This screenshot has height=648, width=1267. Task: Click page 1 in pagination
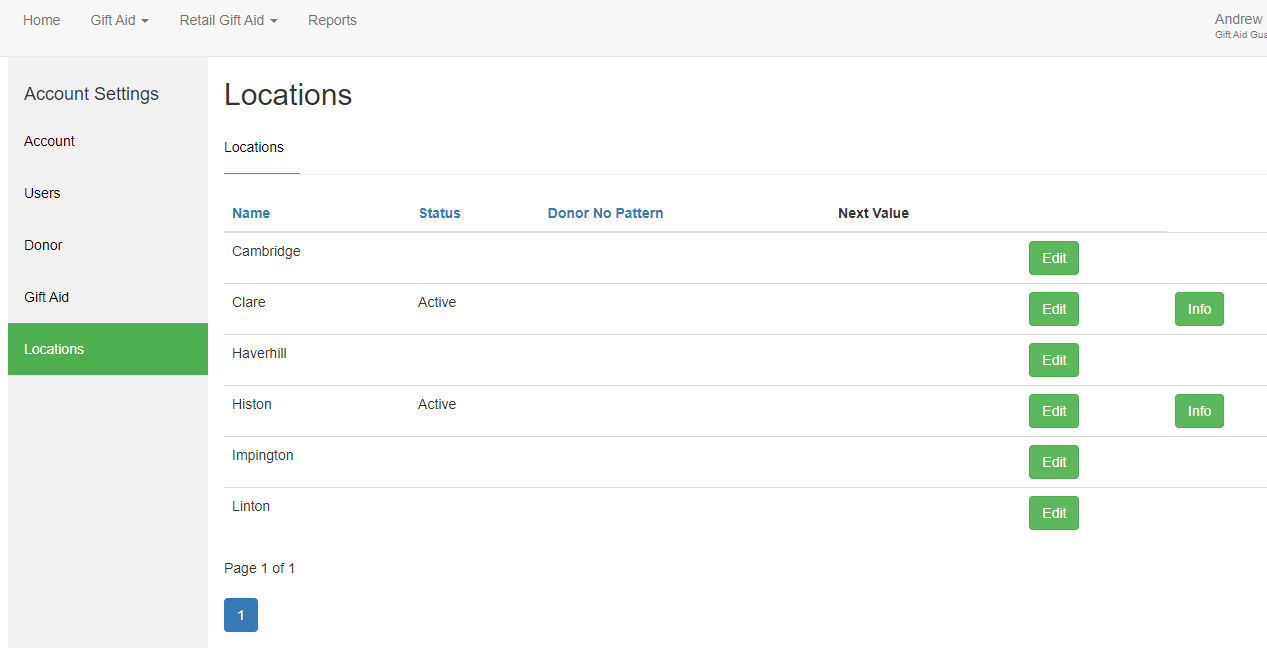point(241,615)
